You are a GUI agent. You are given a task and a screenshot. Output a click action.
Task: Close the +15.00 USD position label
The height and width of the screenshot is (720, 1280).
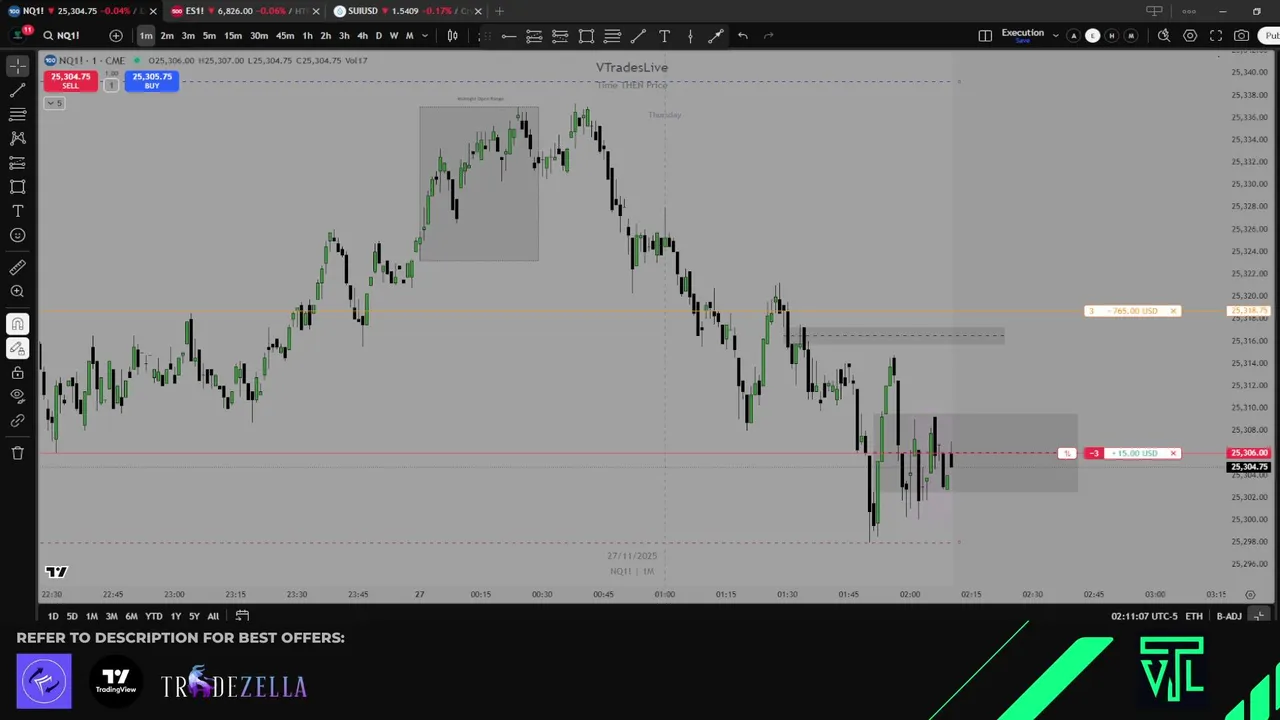click(1173, 453)
